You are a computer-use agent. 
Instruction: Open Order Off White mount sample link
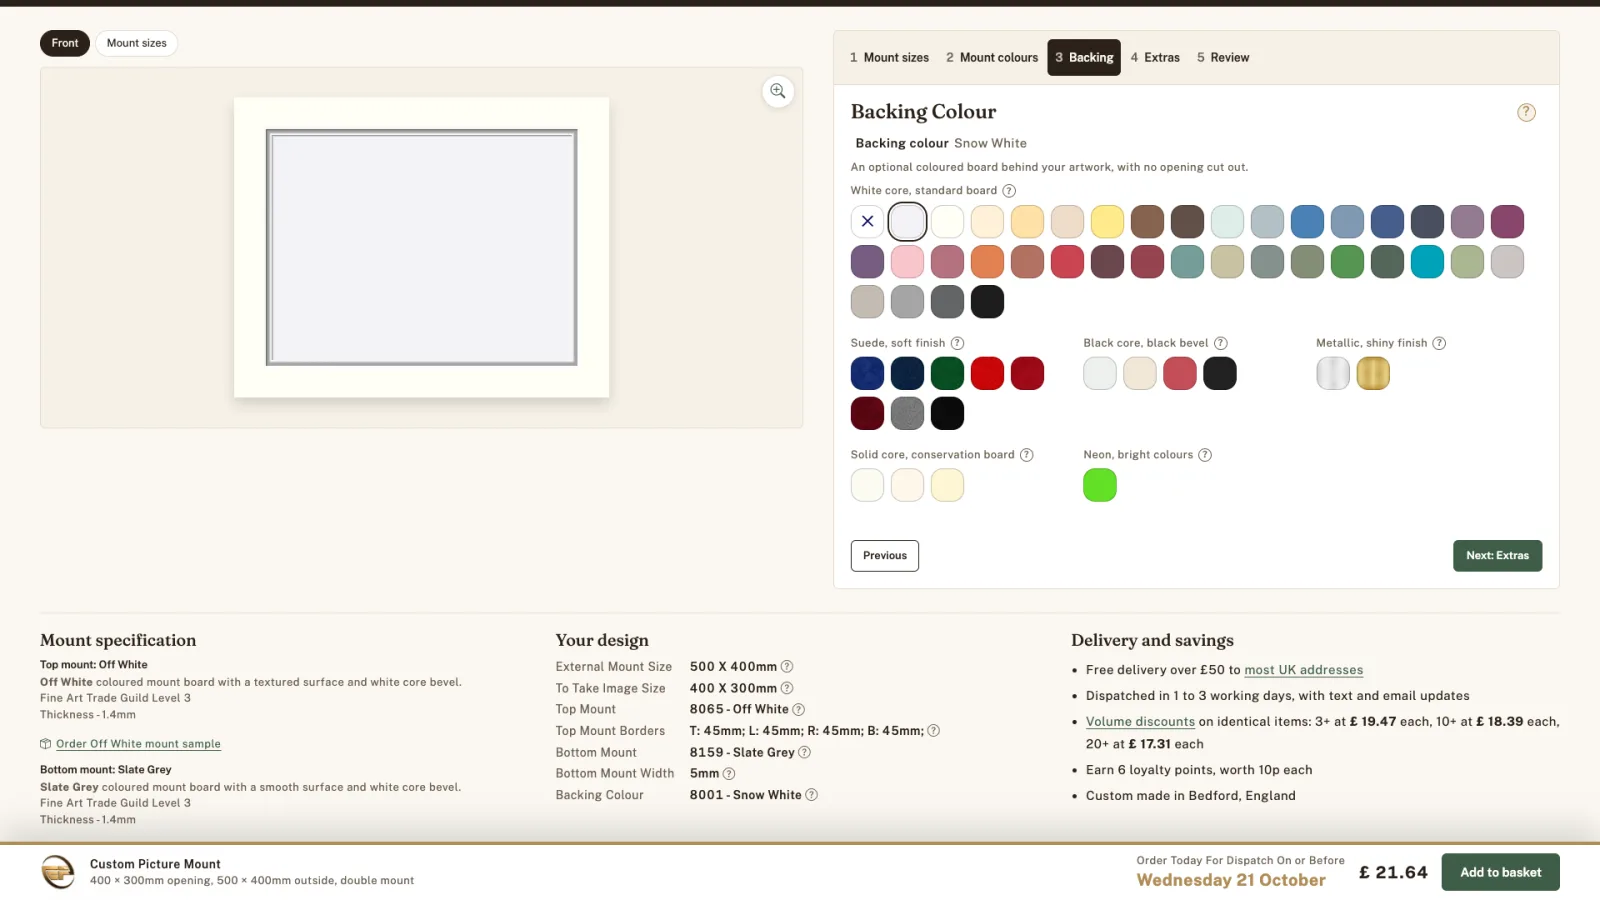click(138, 744)
